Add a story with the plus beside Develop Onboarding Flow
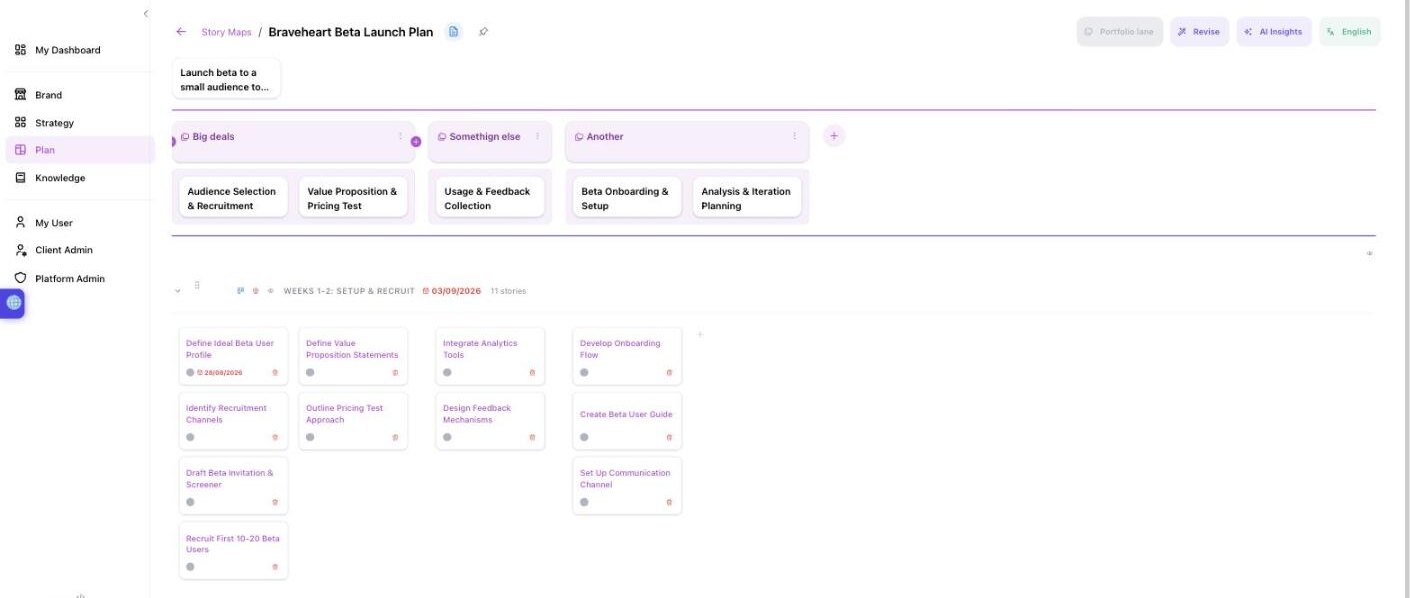The image size is (1410, 598). pos(700,335)
